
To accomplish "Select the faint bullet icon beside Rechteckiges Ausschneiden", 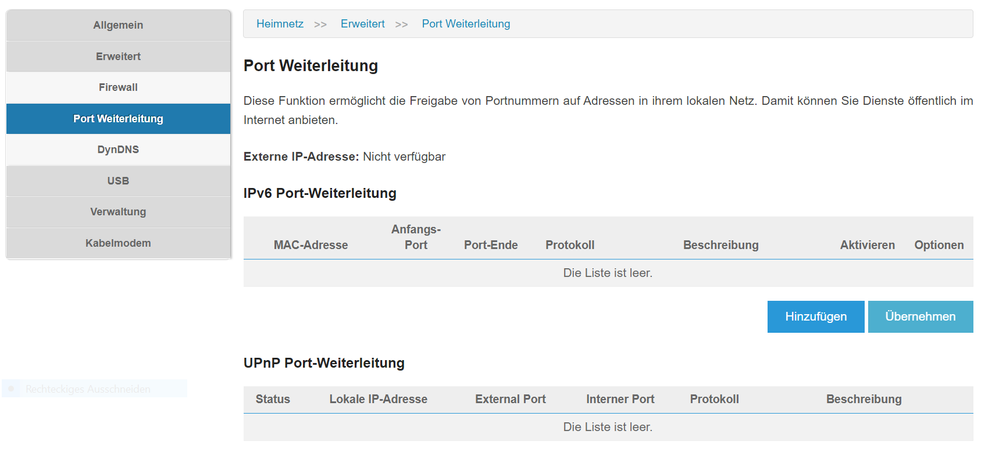I will point(12,389).
